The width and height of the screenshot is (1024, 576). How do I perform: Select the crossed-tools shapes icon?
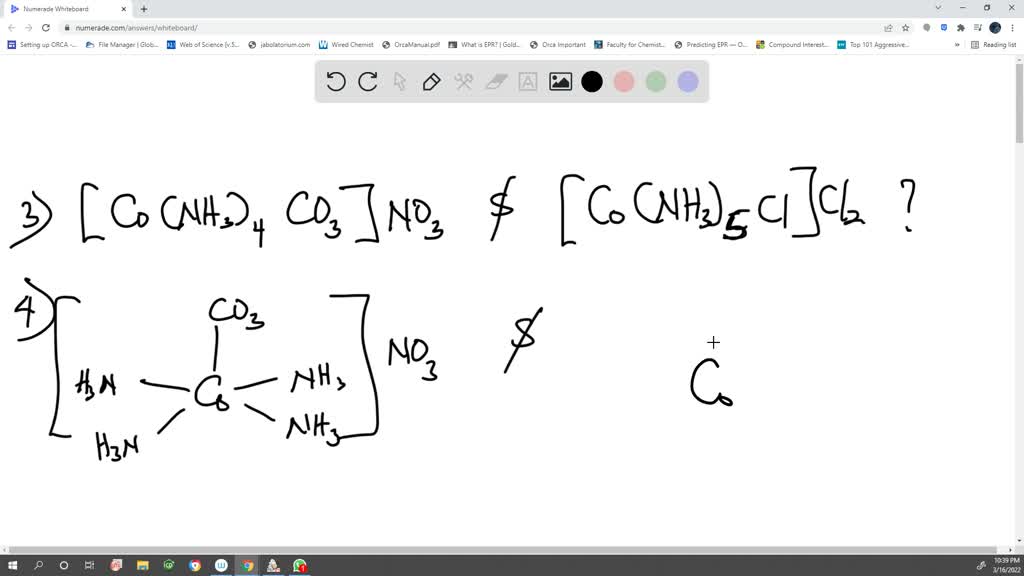point(462,82)
